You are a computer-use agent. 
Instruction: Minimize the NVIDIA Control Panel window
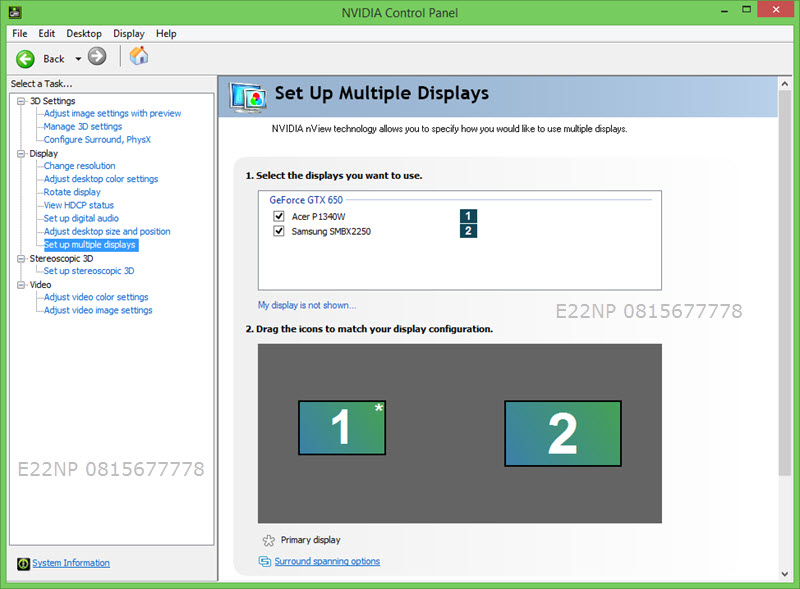[724, 10]
